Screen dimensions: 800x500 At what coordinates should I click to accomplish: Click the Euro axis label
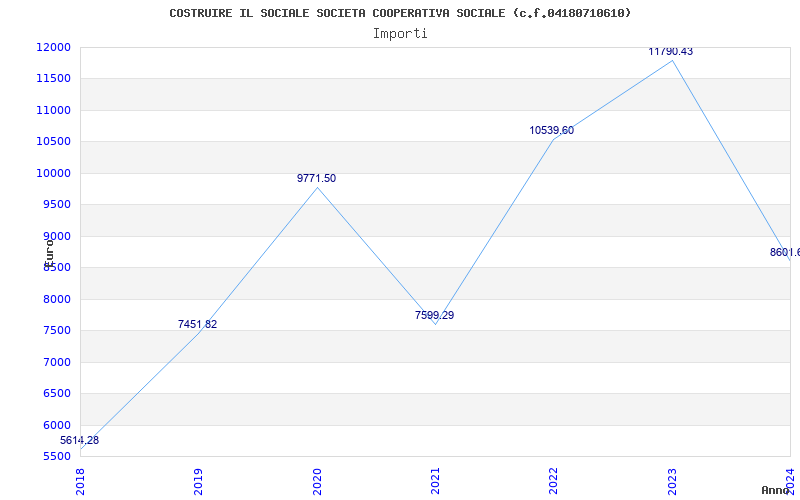(48, 252)
